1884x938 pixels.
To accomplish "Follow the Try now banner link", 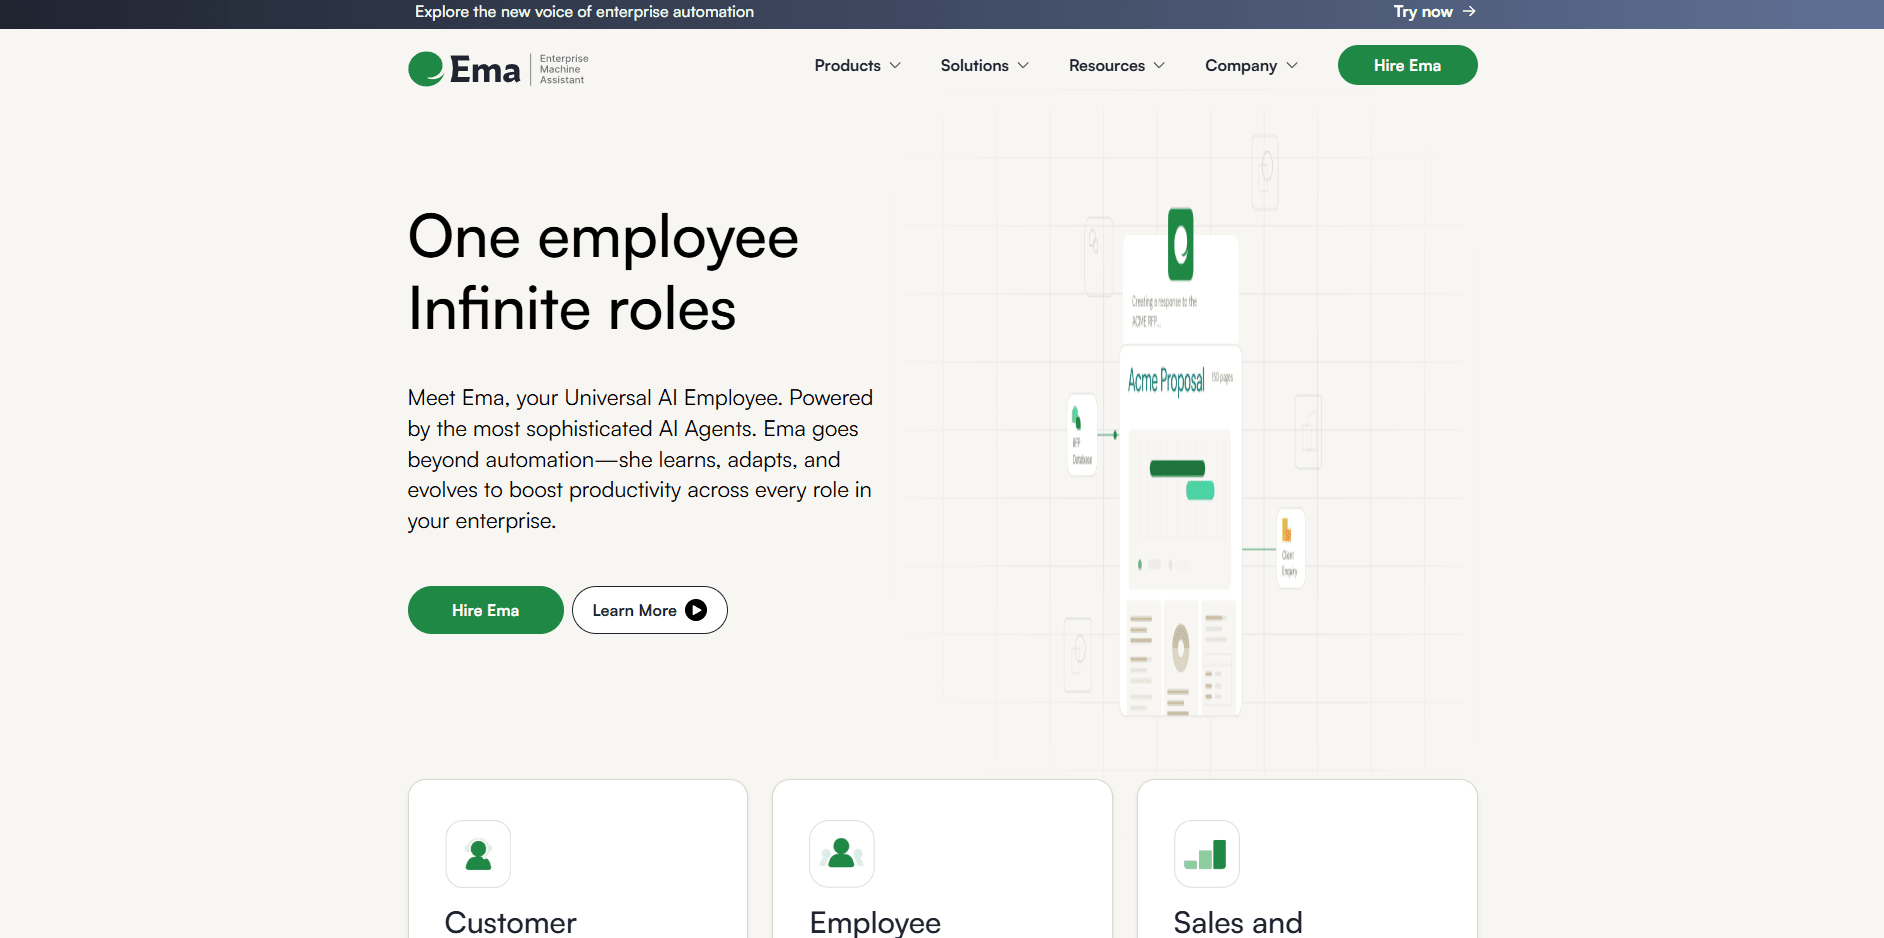I will click(x=1434, y=11).
